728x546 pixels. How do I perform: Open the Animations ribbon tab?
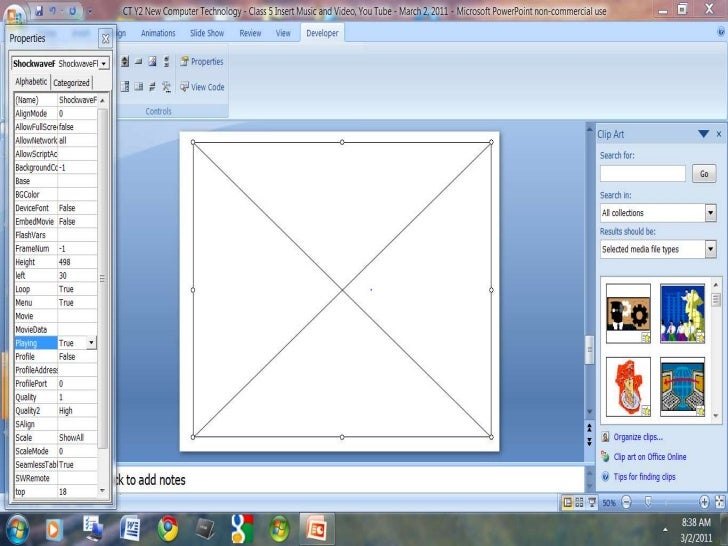click(158, 33)
